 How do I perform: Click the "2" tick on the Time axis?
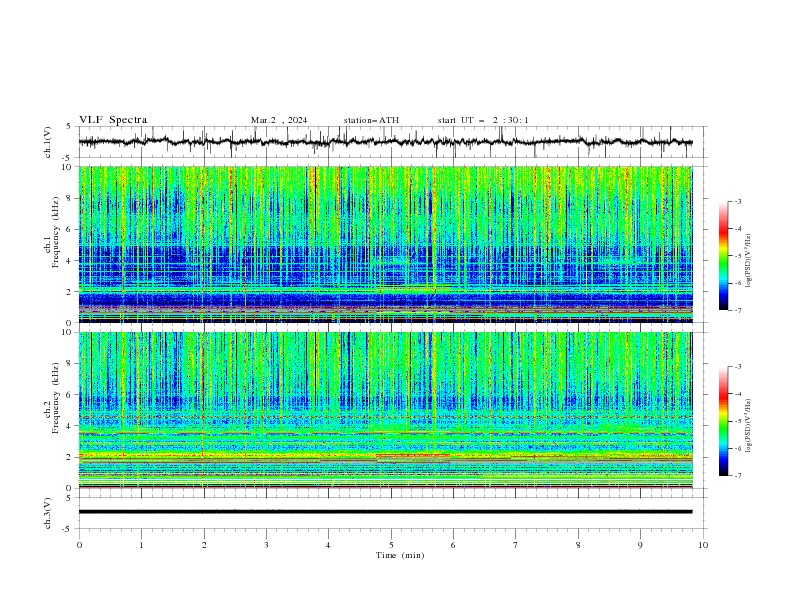pyautogui.click(x=204, y=545)
